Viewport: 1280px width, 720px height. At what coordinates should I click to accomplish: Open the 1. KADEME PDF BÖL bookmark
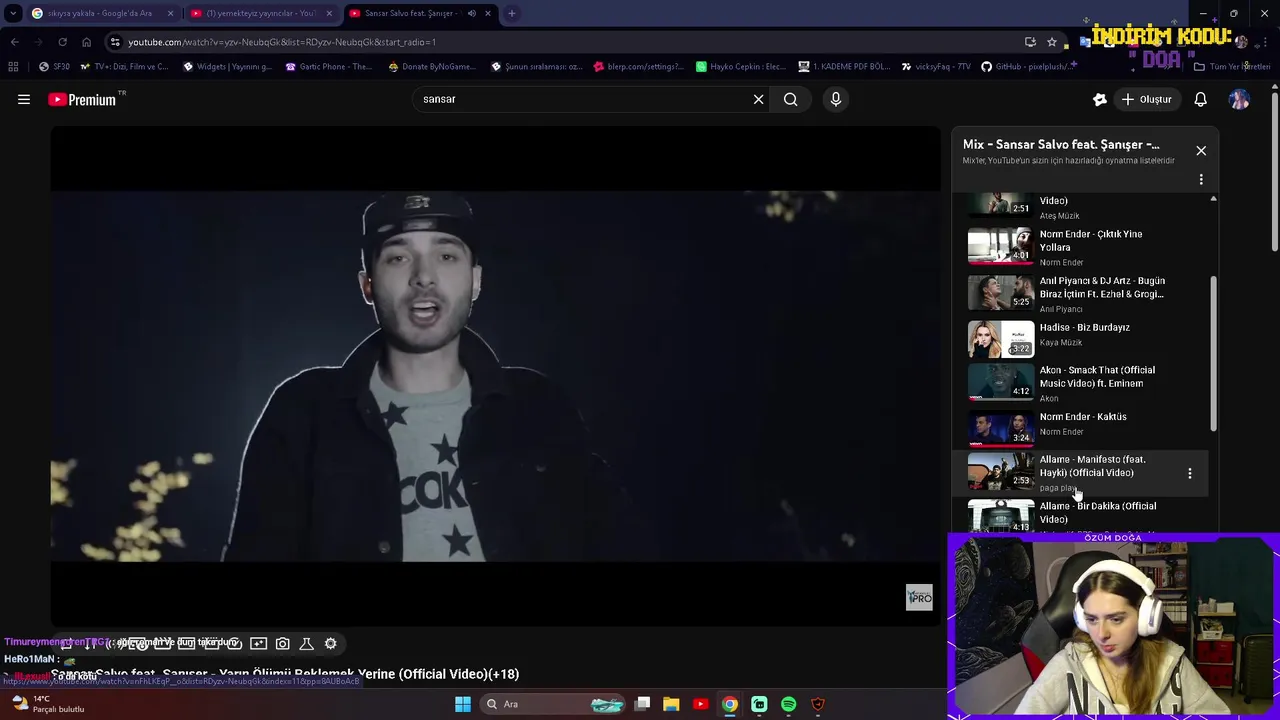tap(844, 67)
